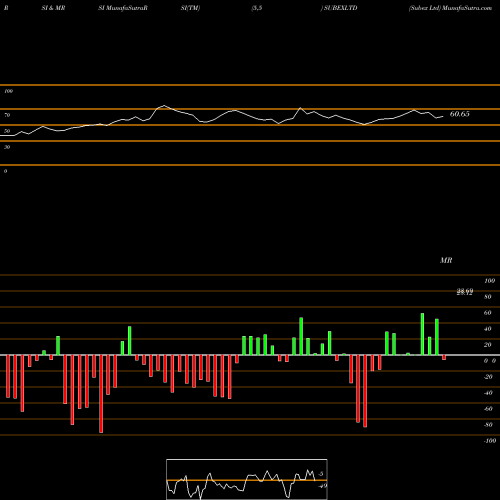Click the MR axis label -20
This screenshot has width=500, height=500.
488,377
